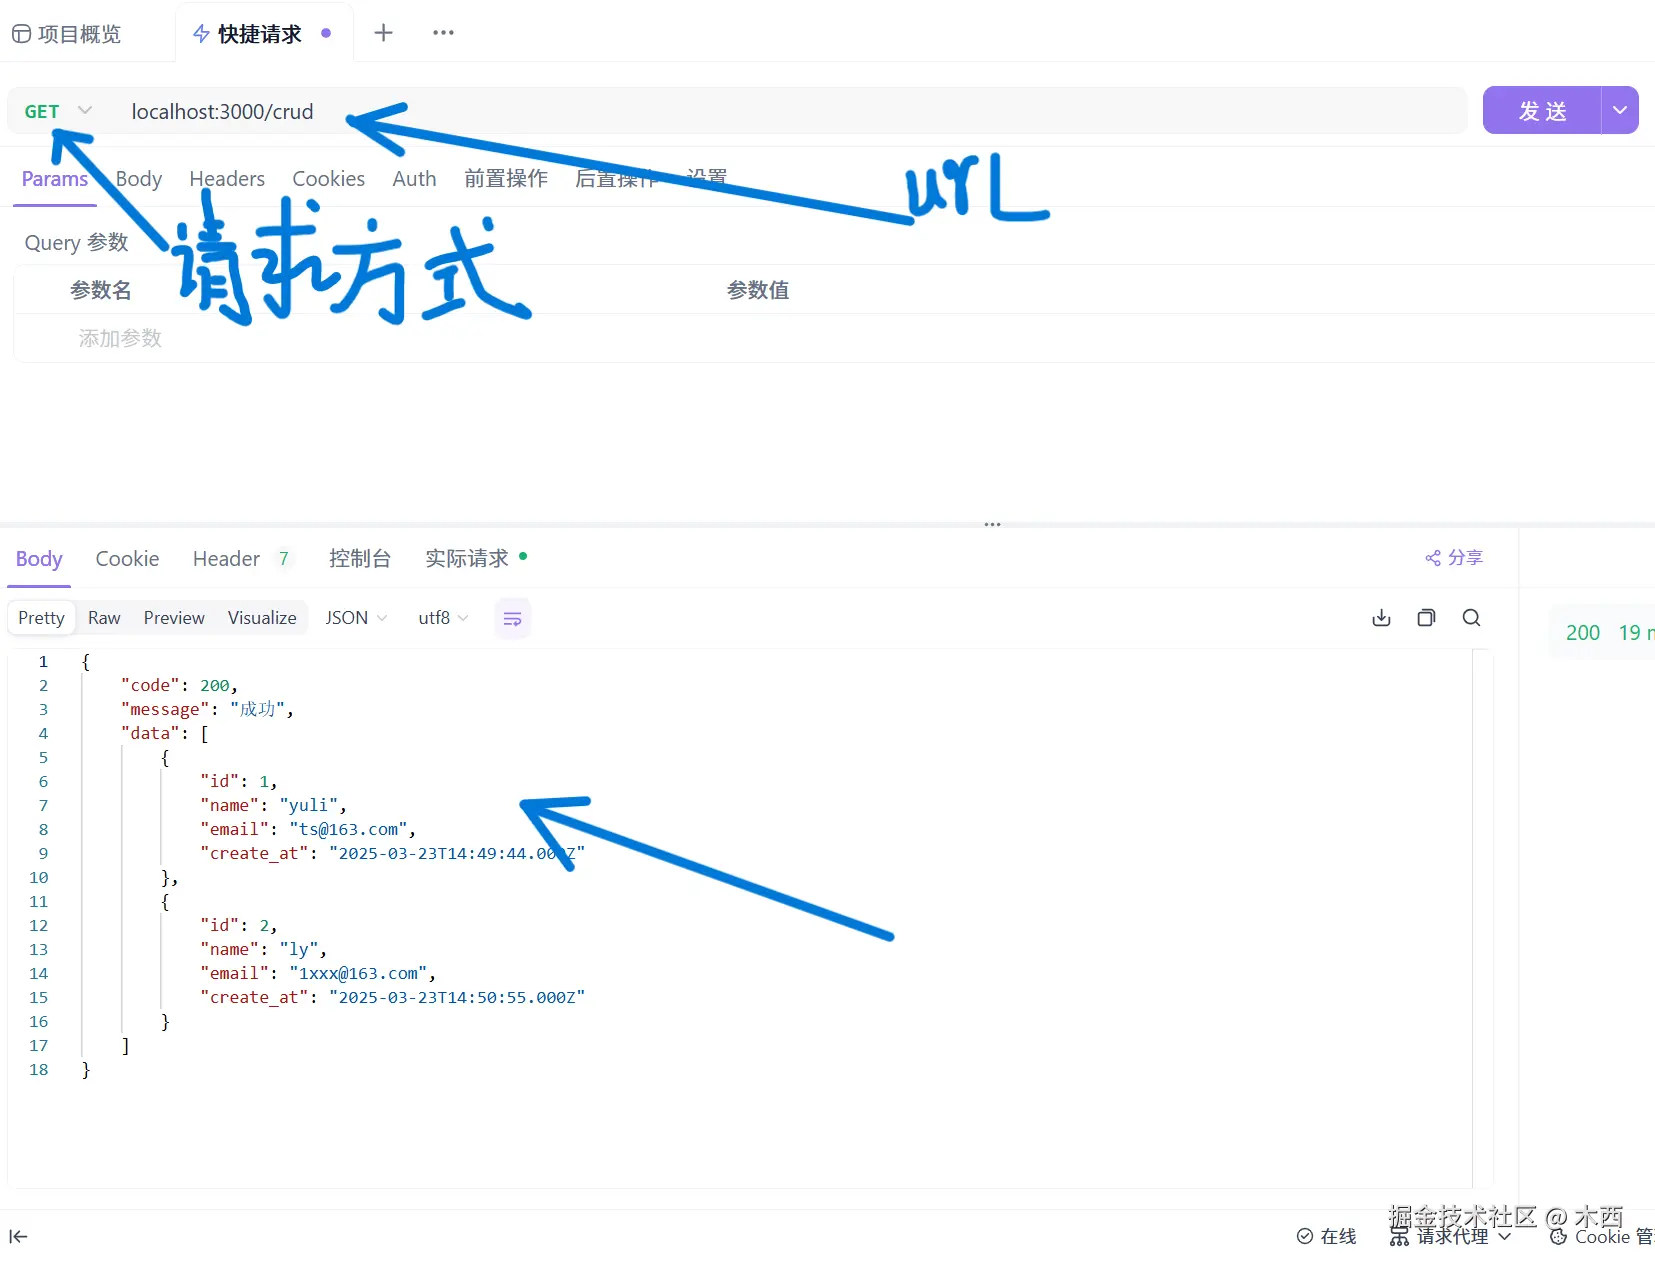
Task: Click the URL input showing localhost:3000/crud
Action: point(222,111)
